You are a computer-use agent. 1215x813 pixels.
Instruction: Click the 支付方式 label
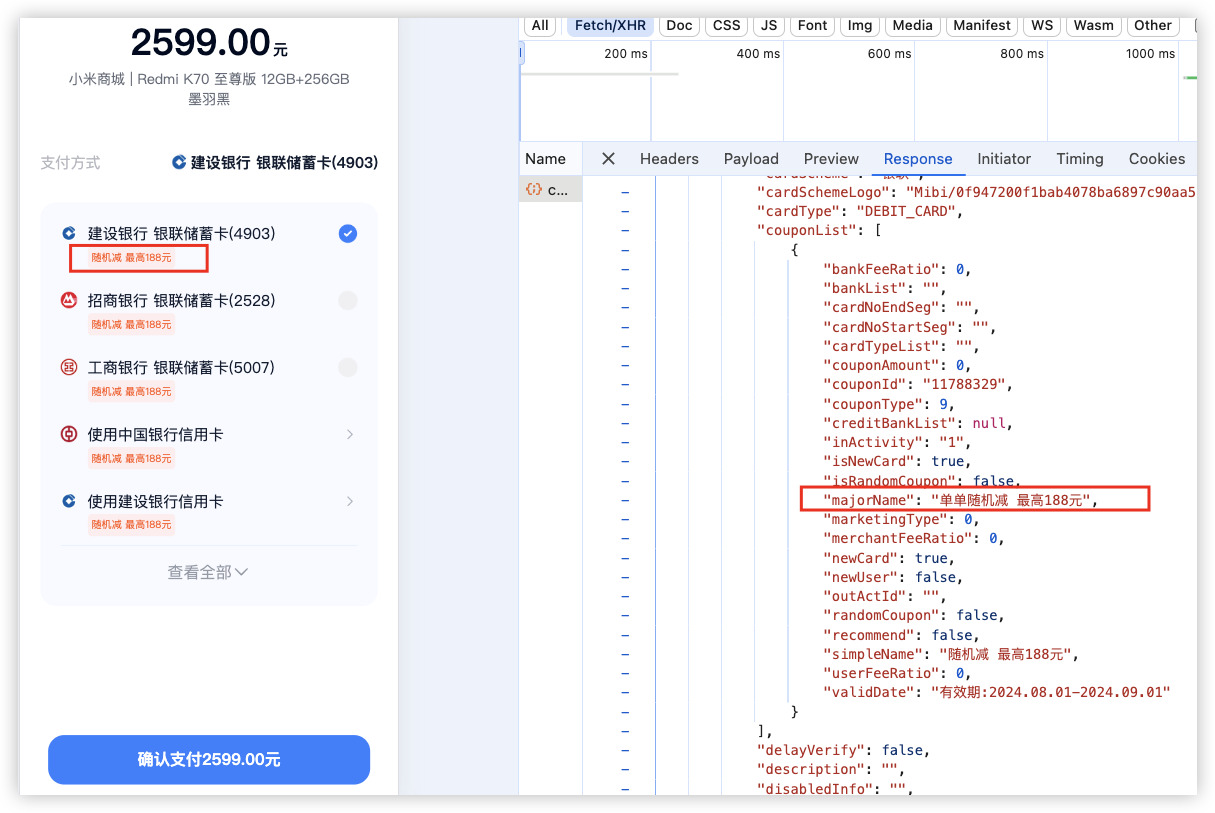point(70,162)
